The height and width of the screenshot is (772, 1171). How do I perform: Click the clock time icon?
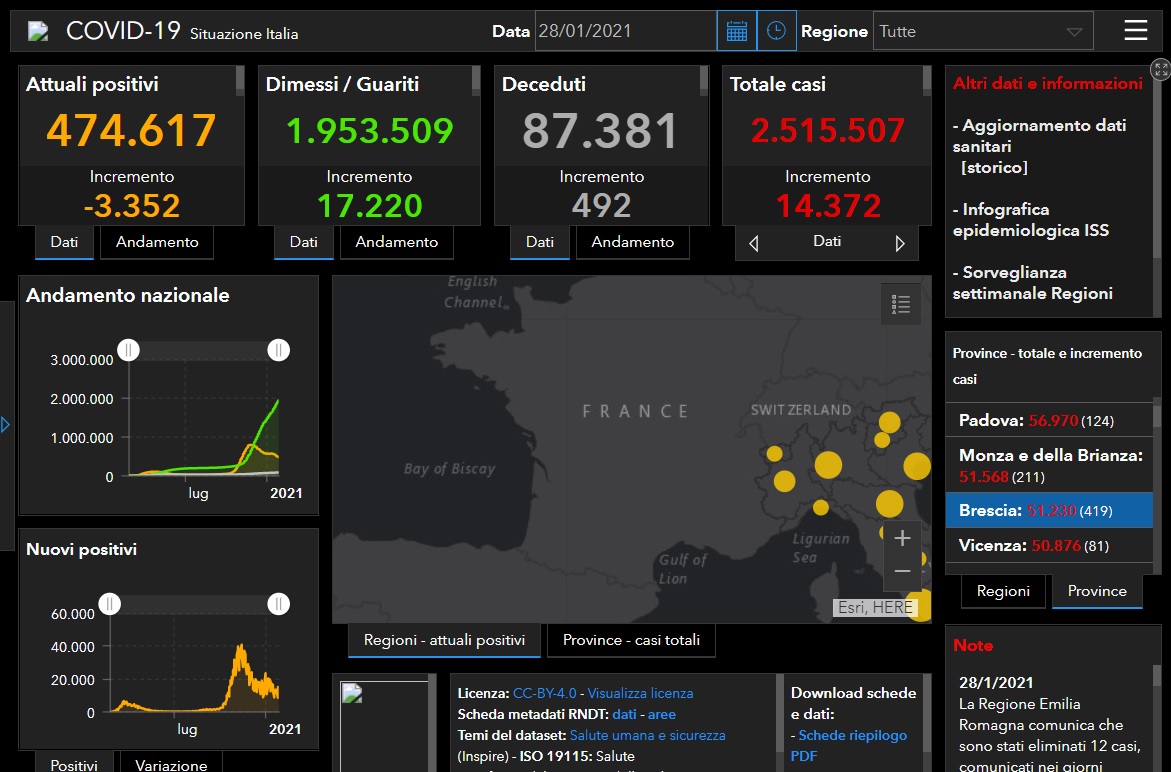click(776, 31)
